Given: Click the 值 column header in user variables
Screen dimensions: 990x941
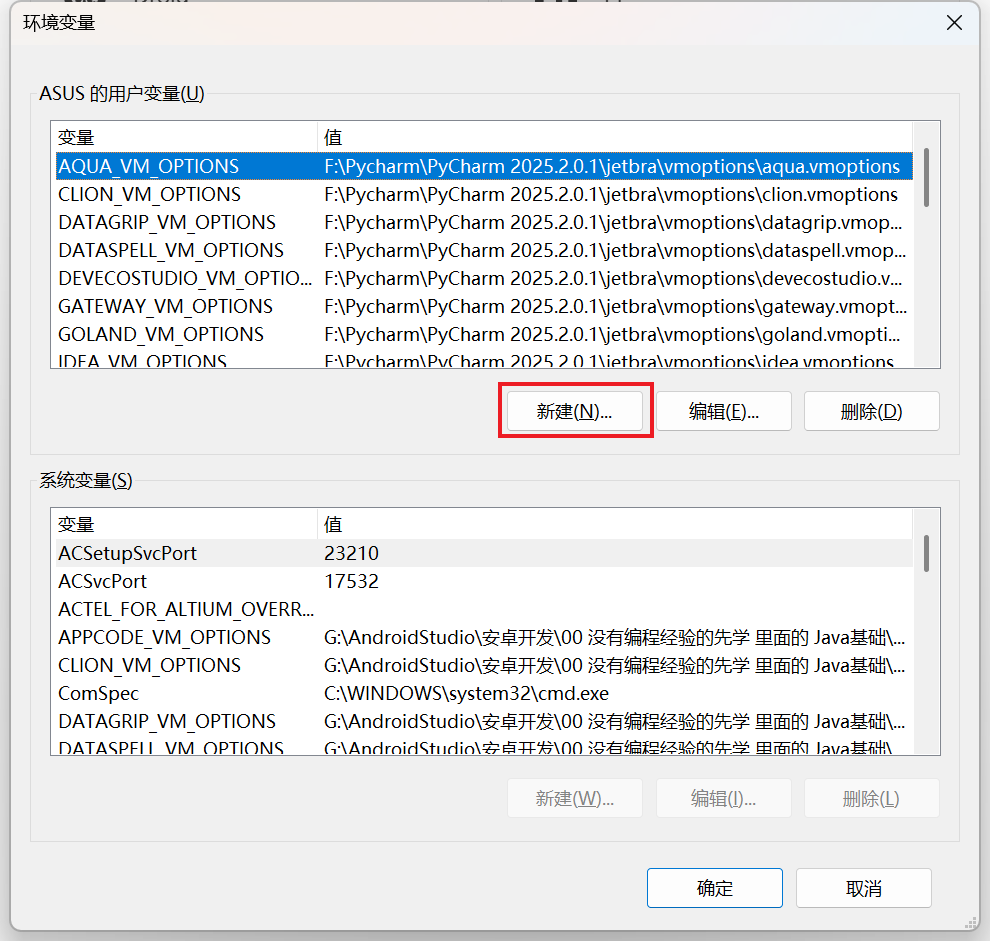Looking at the screenshot, I should pyautogui.click(x=615, y=137).
